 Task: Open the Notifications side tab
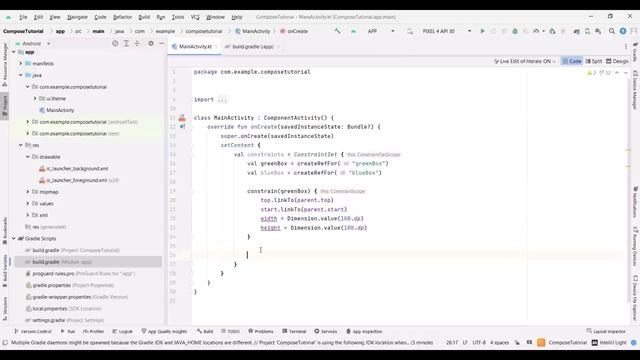point(635,202)
